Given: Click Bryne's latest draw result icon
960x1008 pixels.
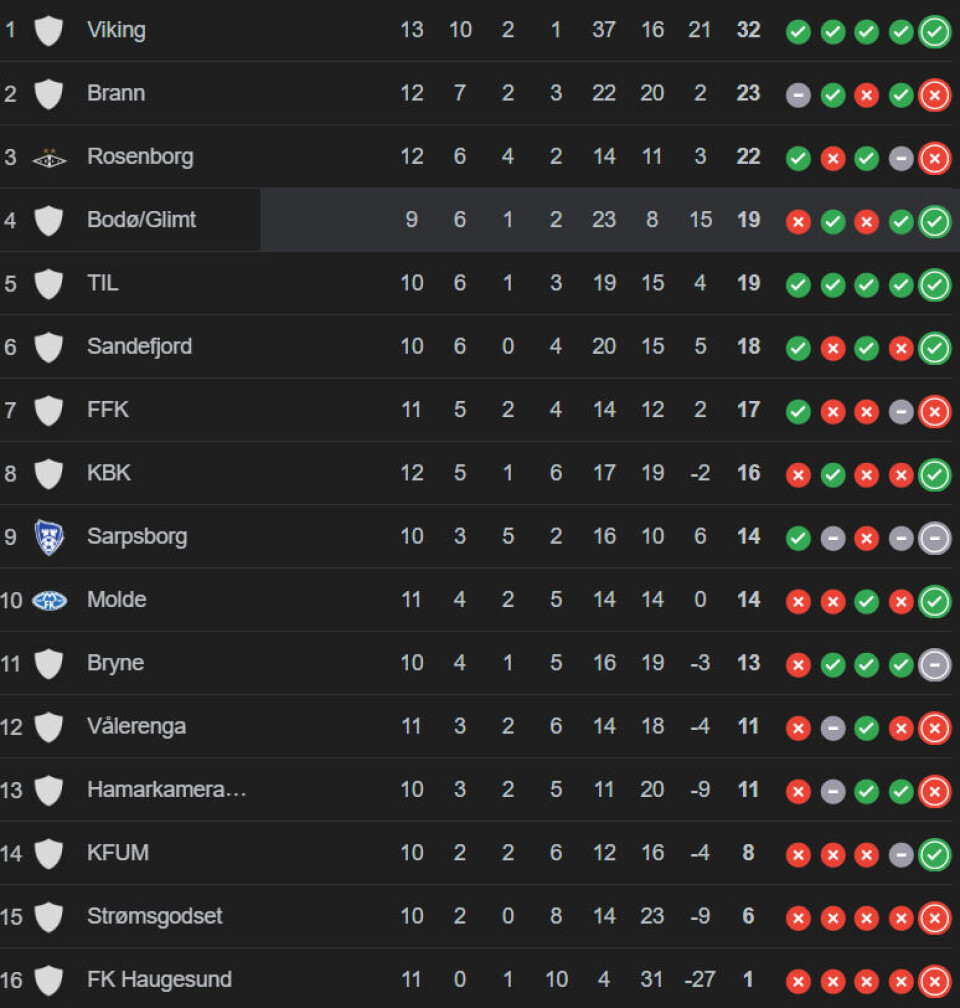Looking at the screenshot, I should point(935,665).
